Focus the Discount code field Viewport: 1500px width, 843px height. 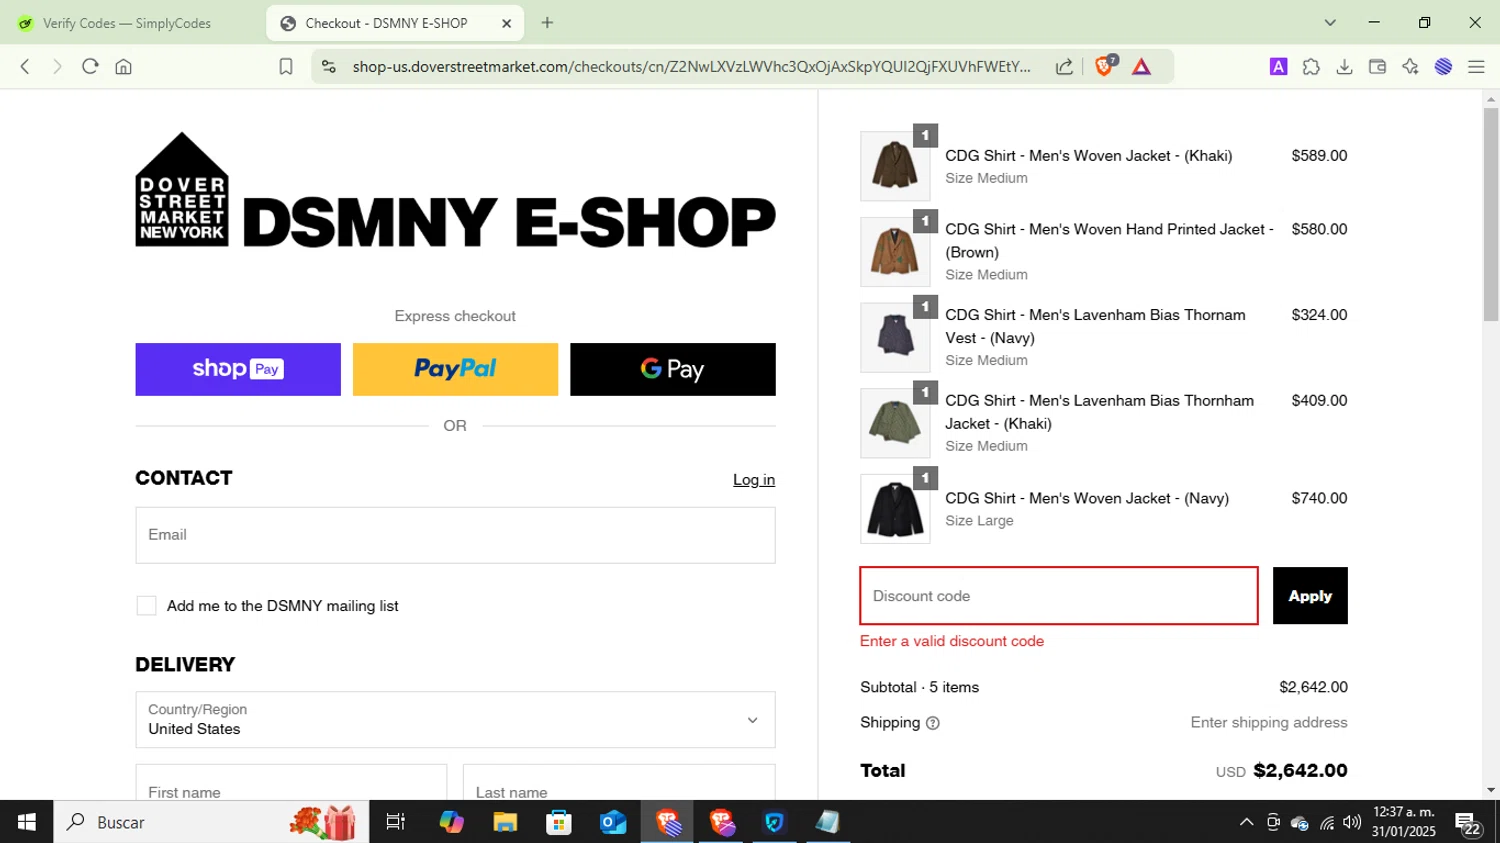point(1059,596)
